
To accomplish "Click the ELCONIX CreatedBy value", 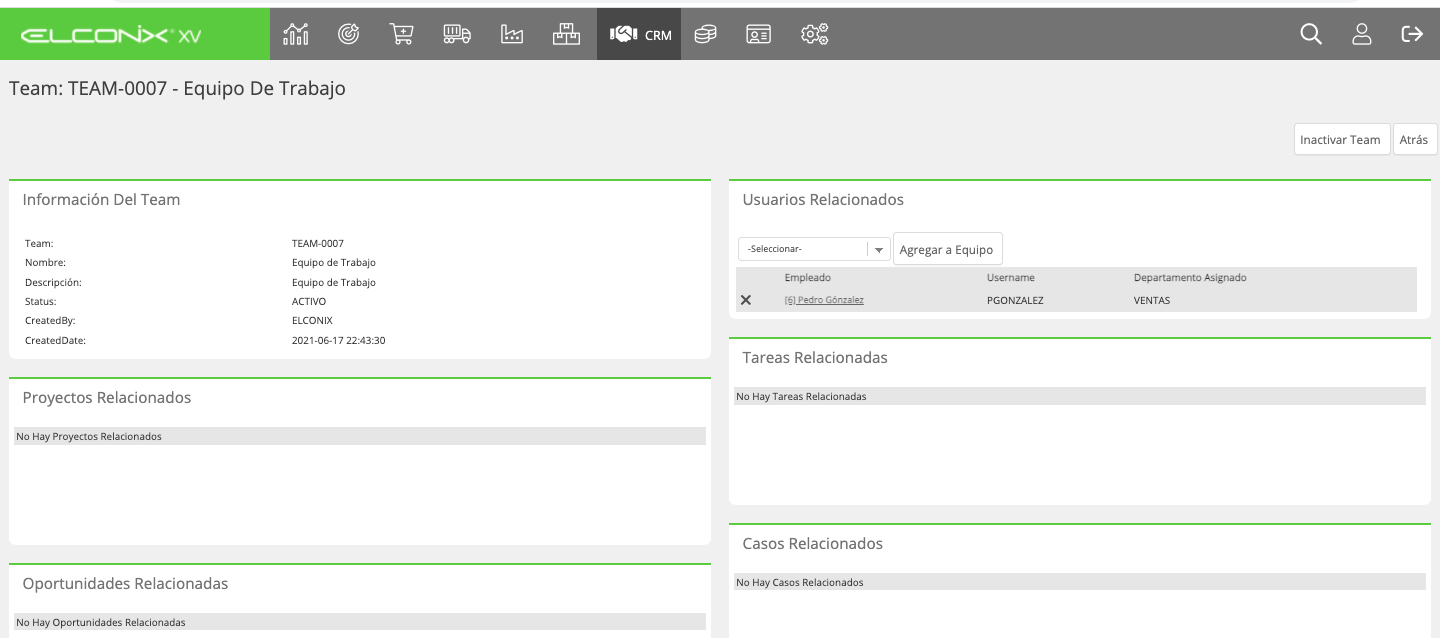I will [312, 320].
